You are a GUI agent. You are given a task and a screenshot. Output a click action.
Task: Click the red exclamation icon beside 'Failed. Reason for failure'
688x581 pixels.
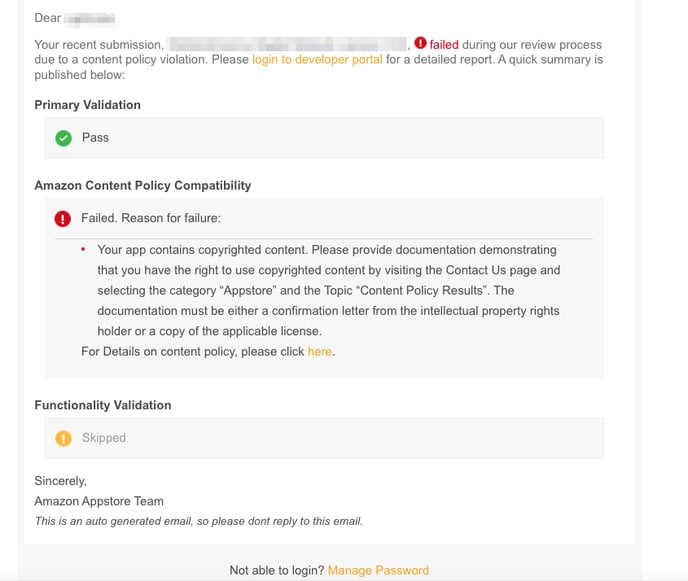(x=63, y=218)
